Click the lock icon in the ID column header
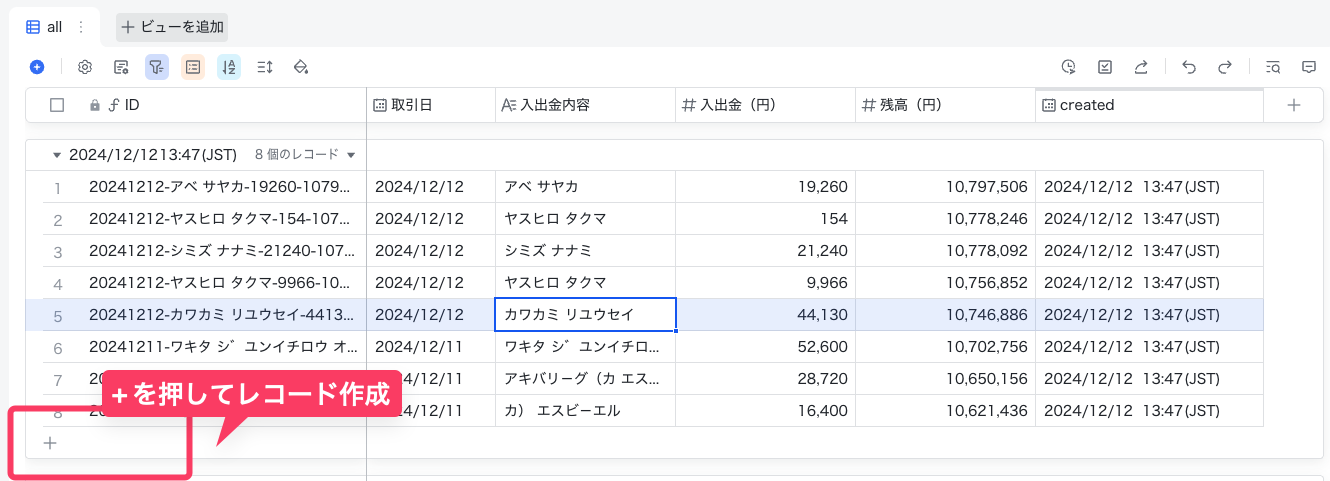This screenshot has height=481, width=1330. (95, 105)
